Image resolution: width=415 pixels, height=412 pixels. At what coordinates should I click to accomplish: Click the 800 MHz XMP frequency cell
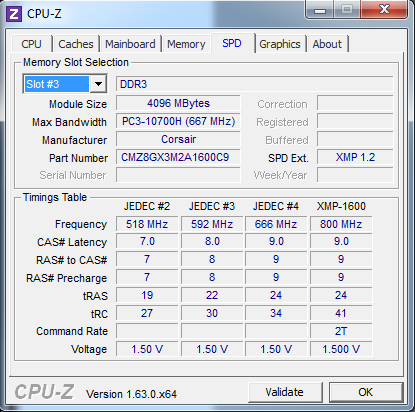point(341,224)
